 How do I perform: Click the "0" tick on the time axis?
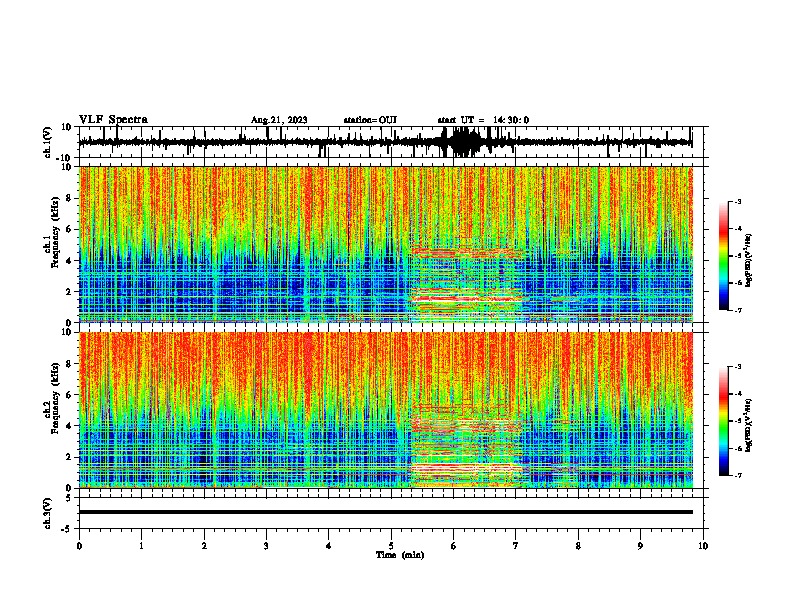[x=79, y=546]
